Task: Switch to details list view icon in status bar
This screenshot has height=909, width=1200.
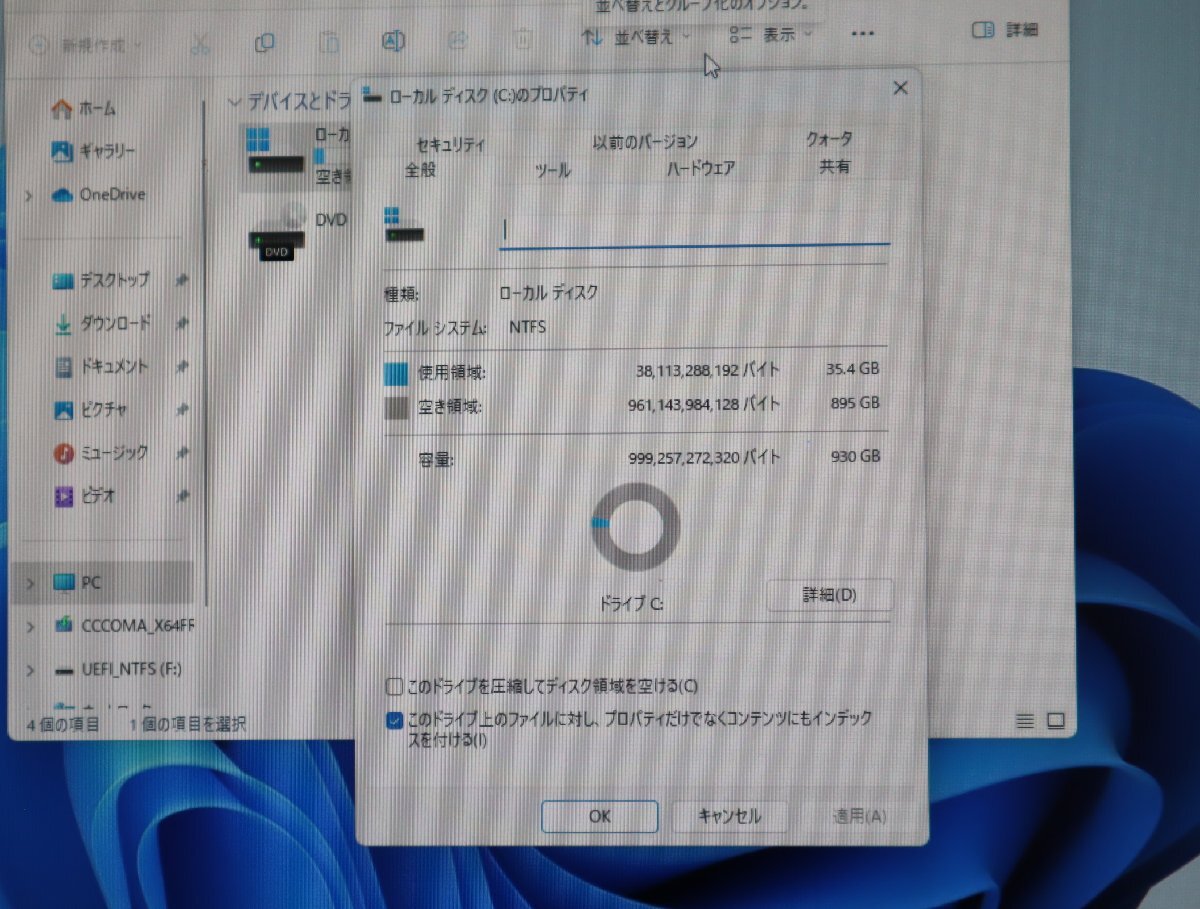Action: click(1025, 721)
